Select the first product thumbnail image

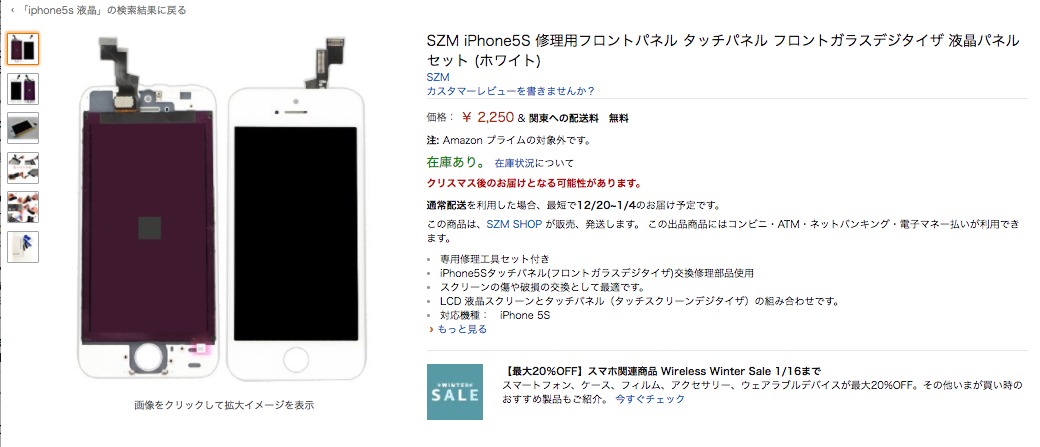[23, 48]
